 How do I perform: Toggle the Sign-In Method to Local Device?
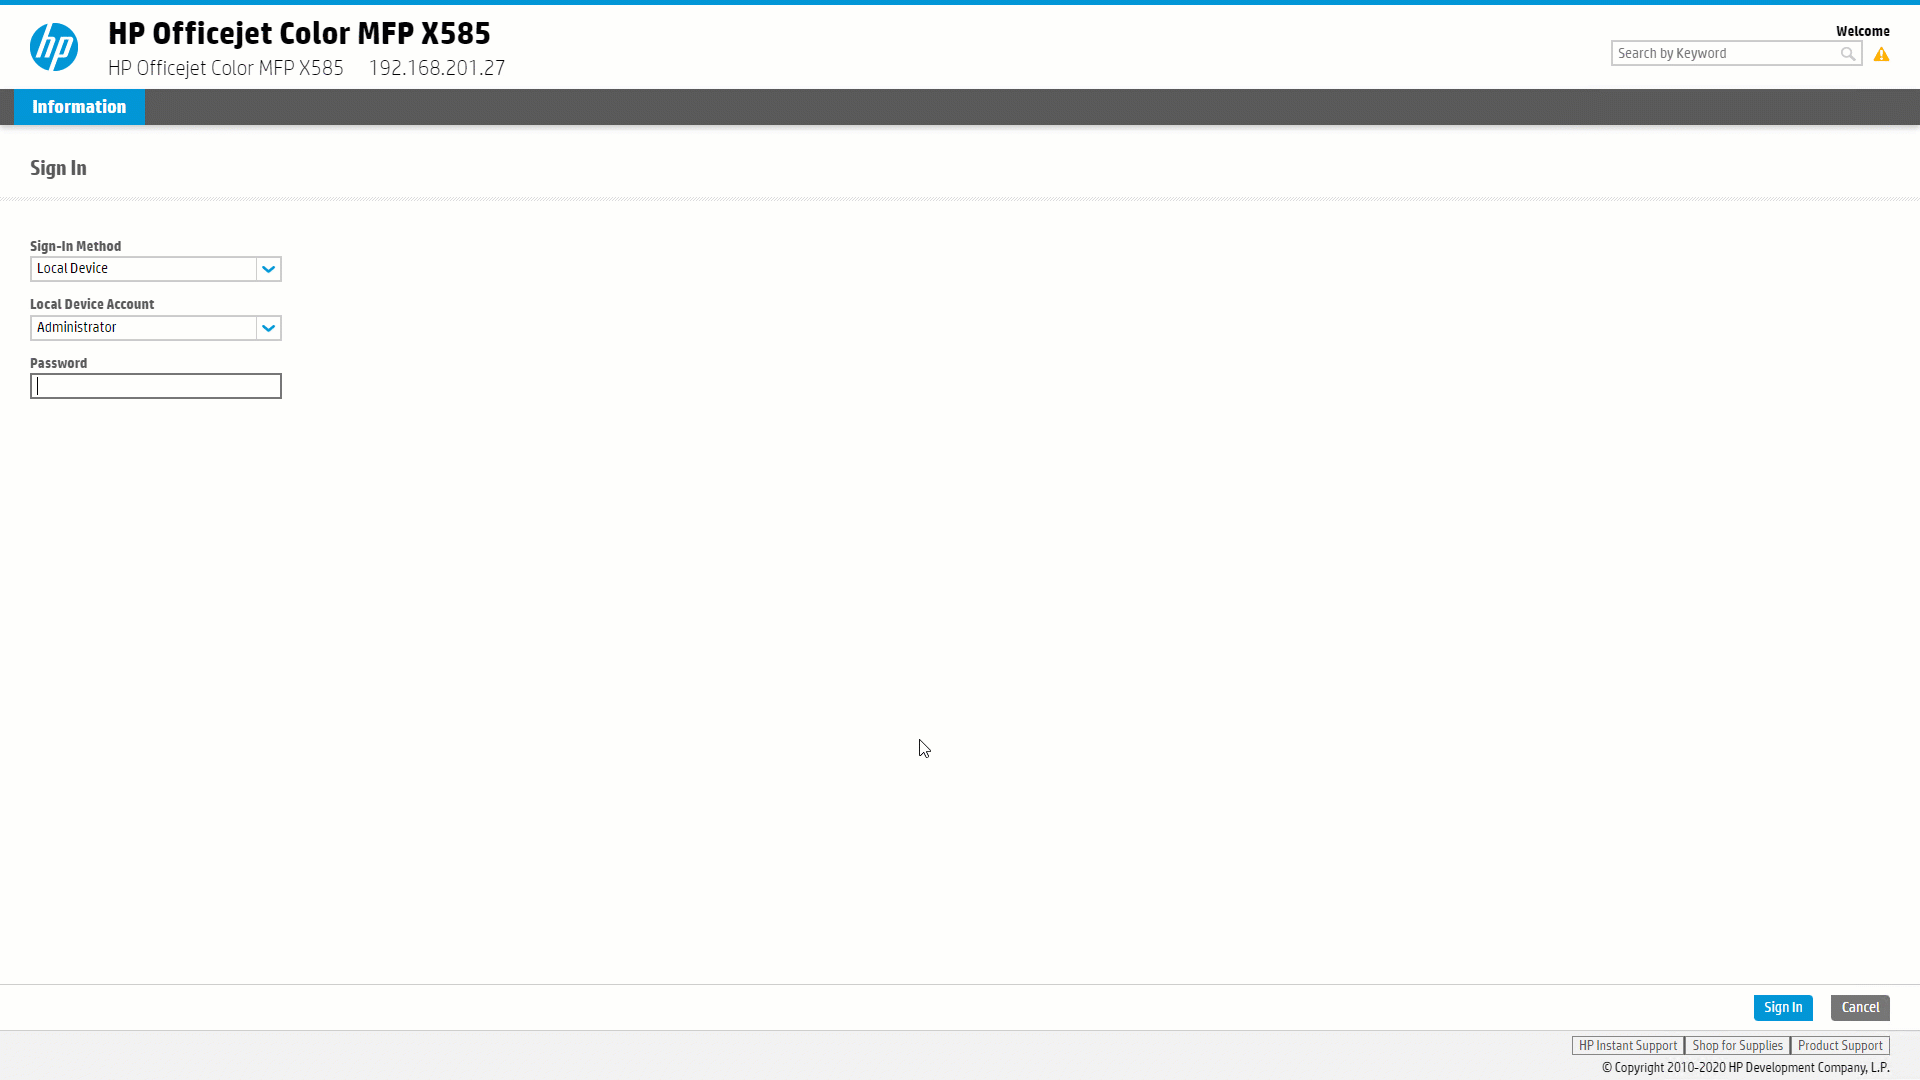[x=154, y=268]
